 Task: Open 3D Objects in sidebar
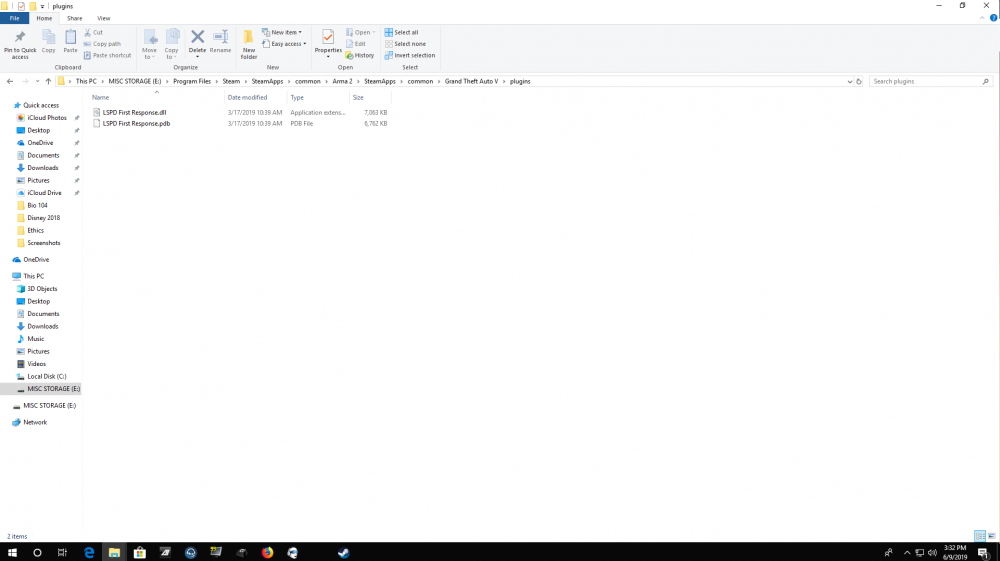(42, 289)
